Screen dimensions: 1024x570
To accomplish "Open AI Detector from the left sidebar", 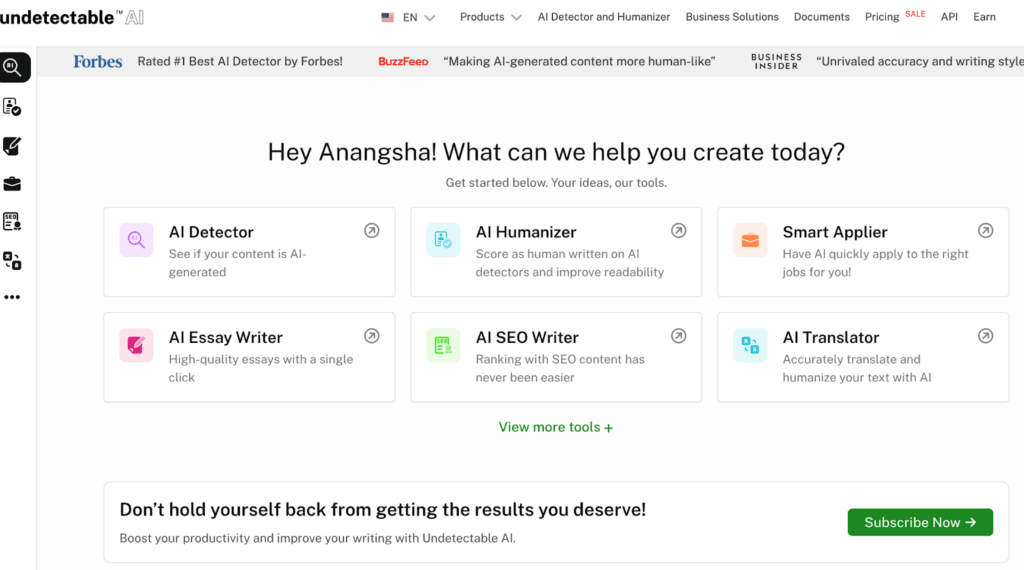I will point(13,67).
